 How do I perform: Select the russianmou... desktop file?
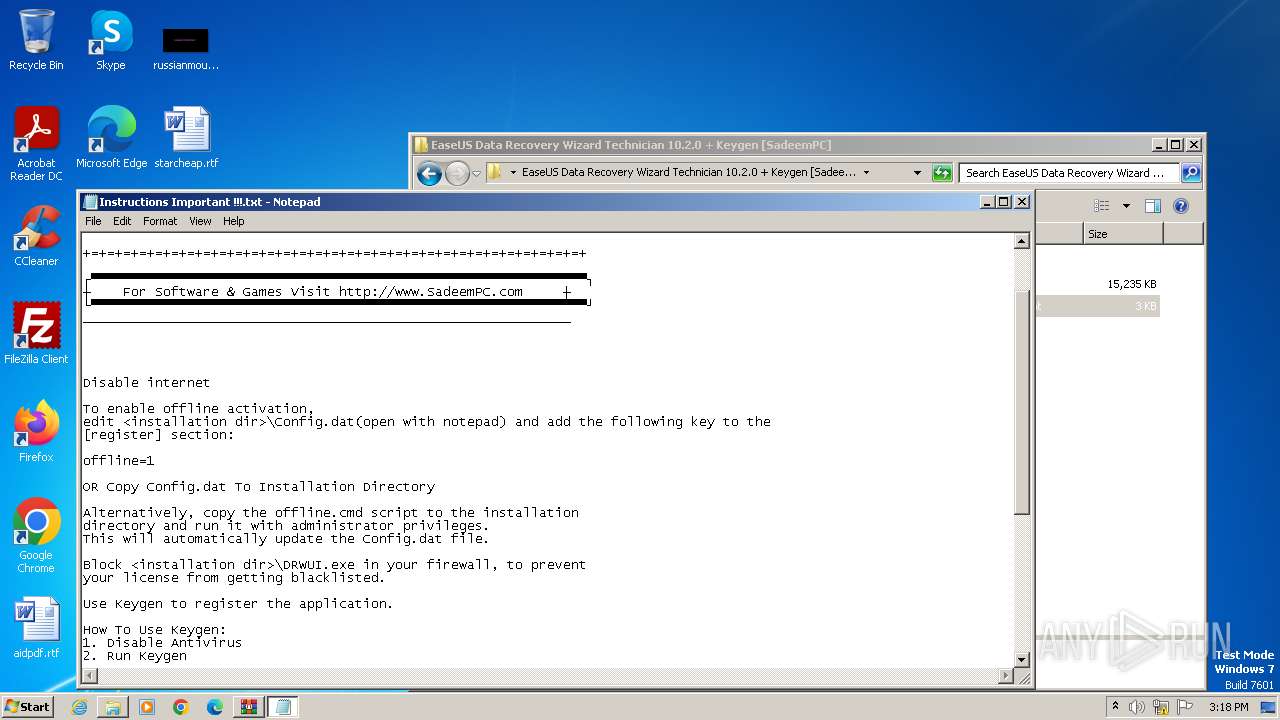coord(186,48)
